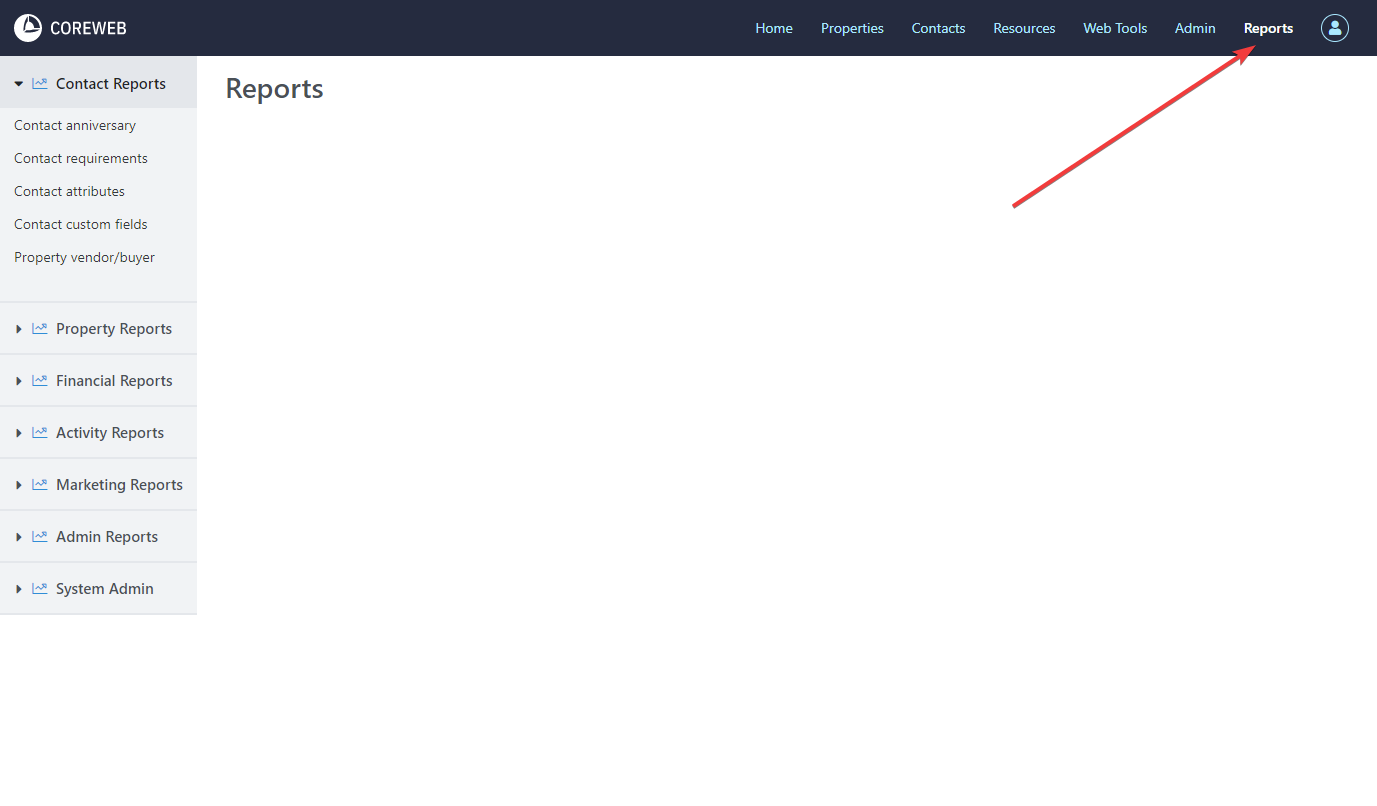Open the Contact anniversary report
This screenshot has width=1377, height=806.
tap(75, 126)
